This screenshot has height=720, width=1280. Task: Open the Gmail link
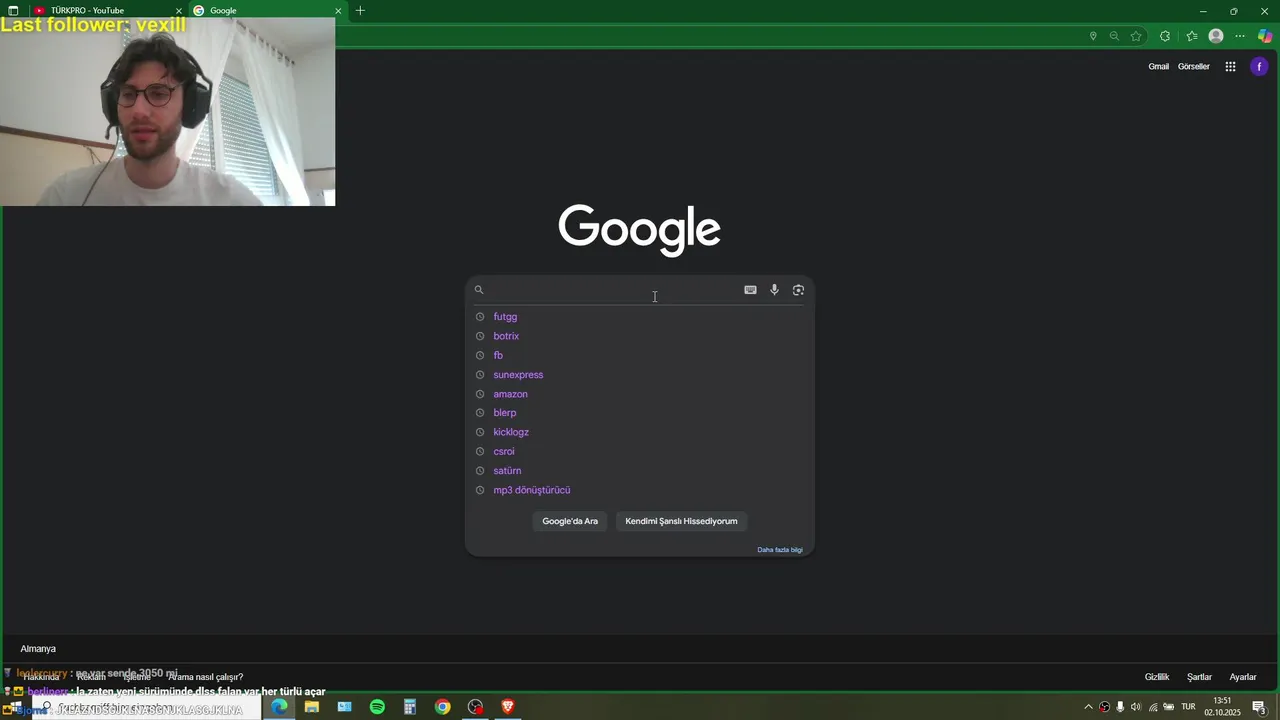(x=1158, y=67)
